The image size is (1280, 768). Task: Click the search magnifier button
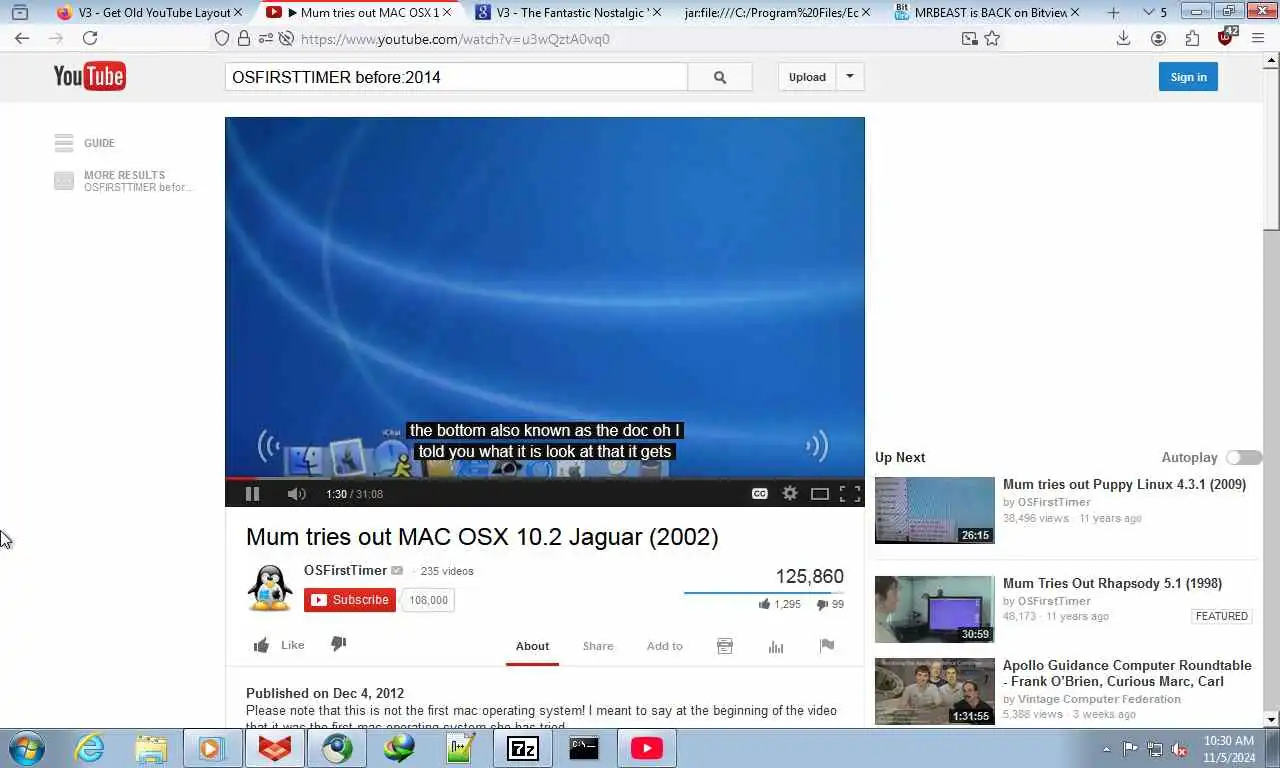point(720,77)
